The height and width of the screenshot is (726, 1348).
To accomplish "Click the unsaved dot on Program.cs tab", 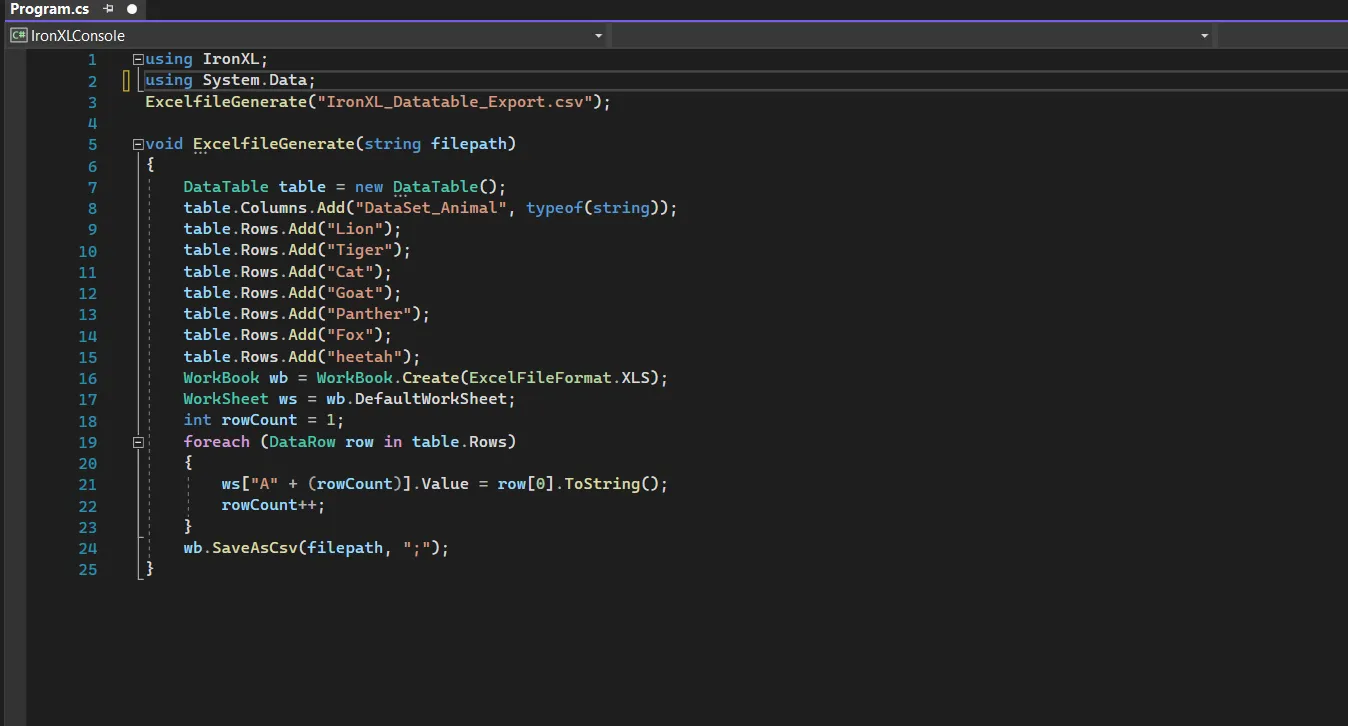I will pyautogui.click(x=132, y=9).
